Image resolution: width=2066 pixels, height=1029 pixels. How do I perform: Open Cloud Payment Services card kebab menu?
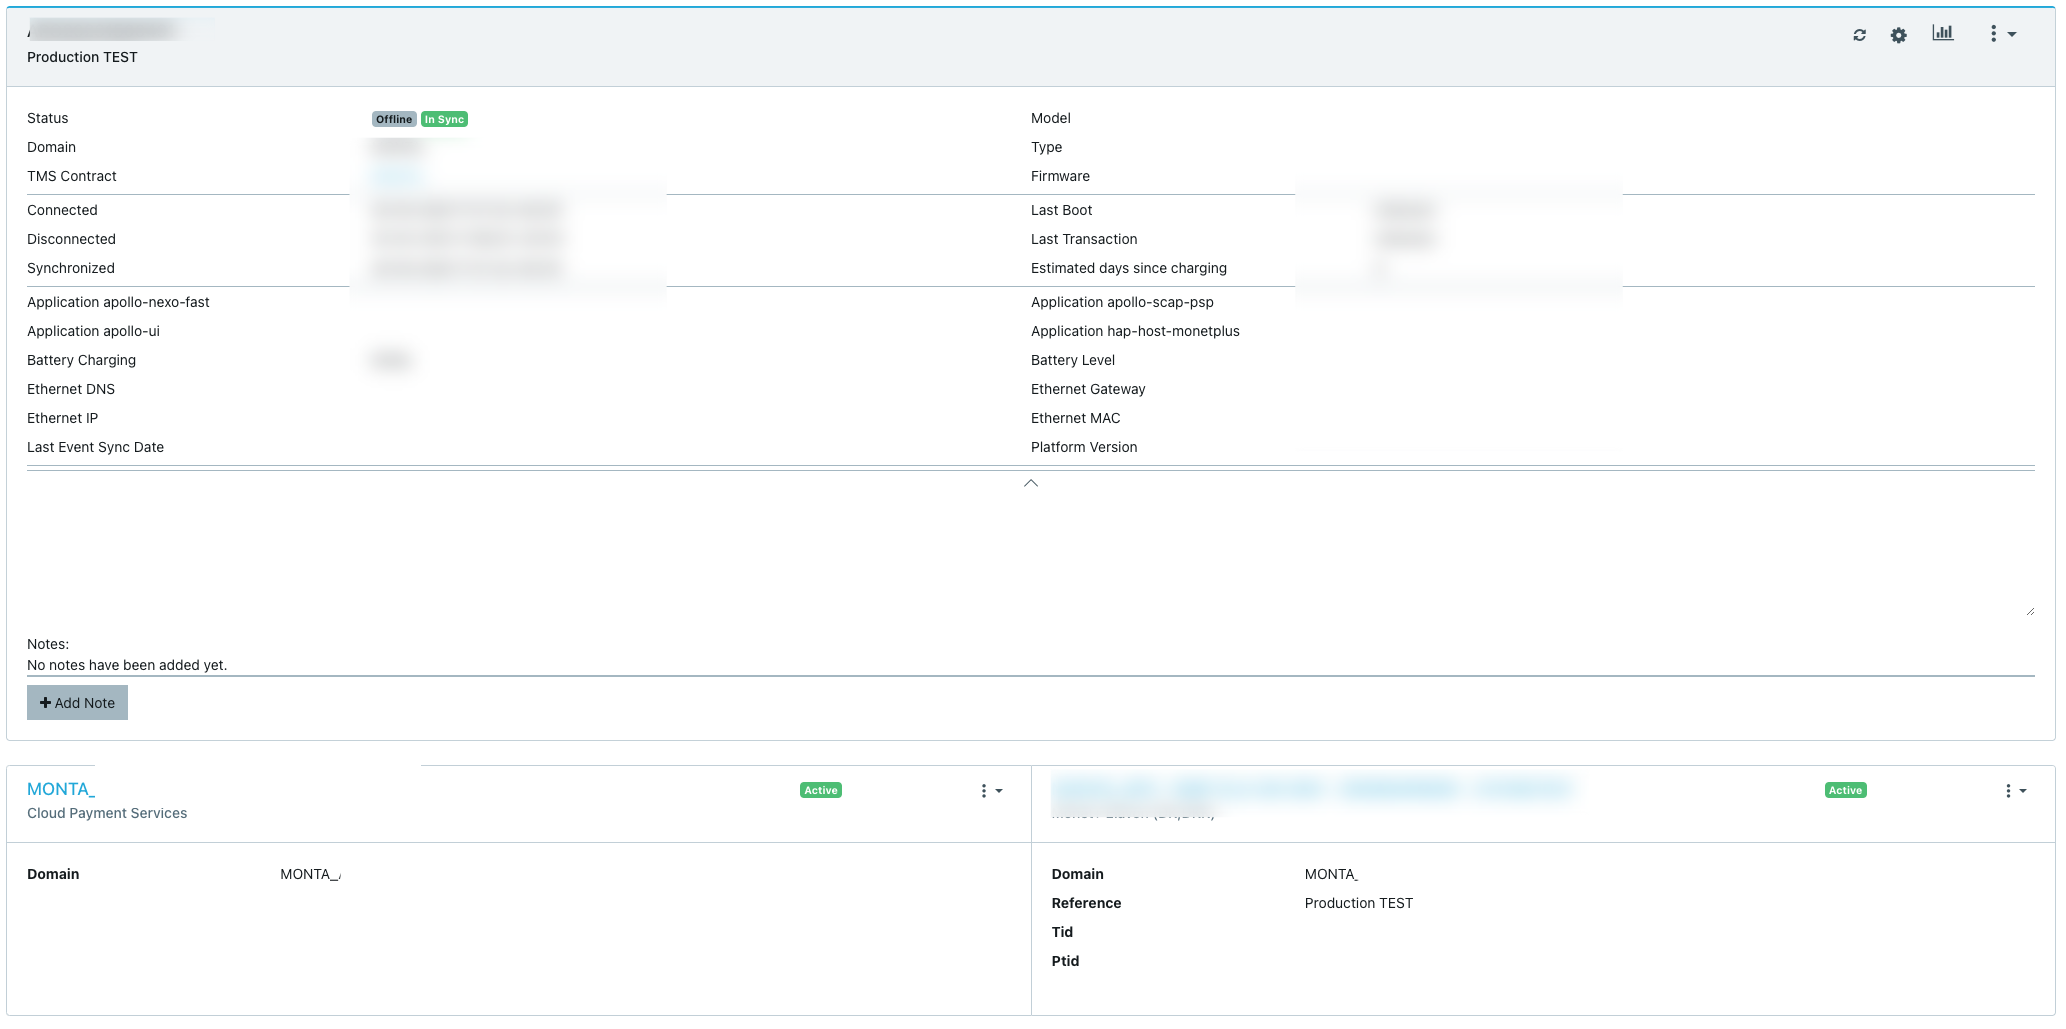click(x=990, y=791)
